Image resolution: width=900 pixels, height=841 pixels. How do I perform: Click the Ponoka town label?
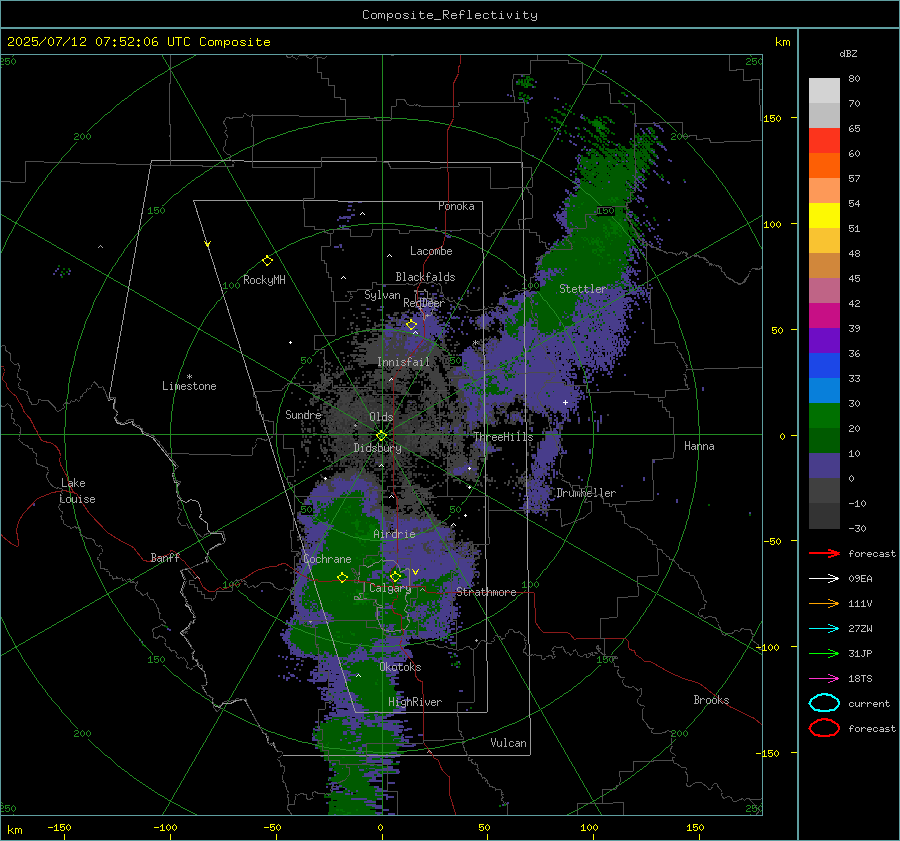(x=456, y=206)
